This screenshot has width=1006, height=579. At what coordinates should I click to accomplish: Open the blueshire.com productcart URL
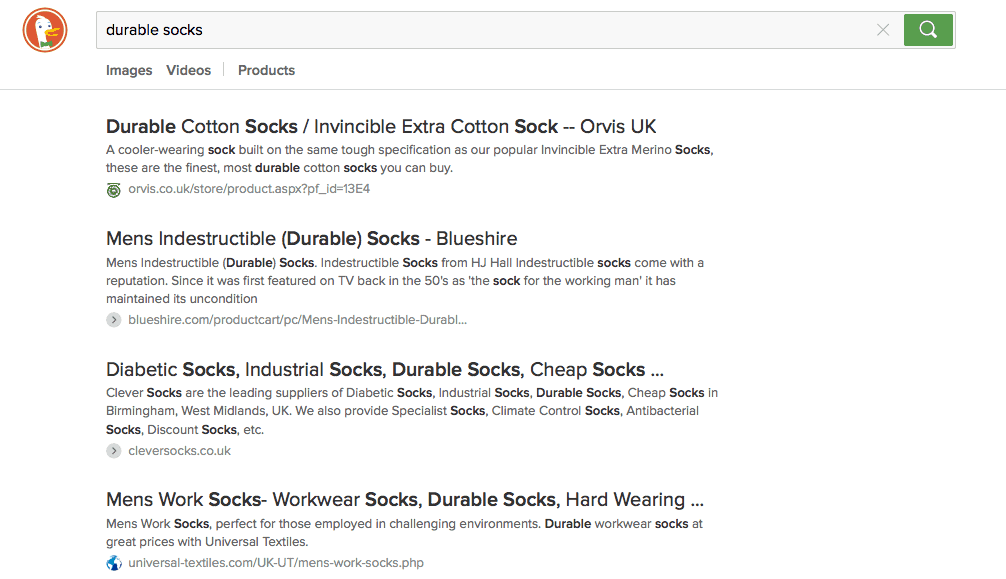click(297, 320)
